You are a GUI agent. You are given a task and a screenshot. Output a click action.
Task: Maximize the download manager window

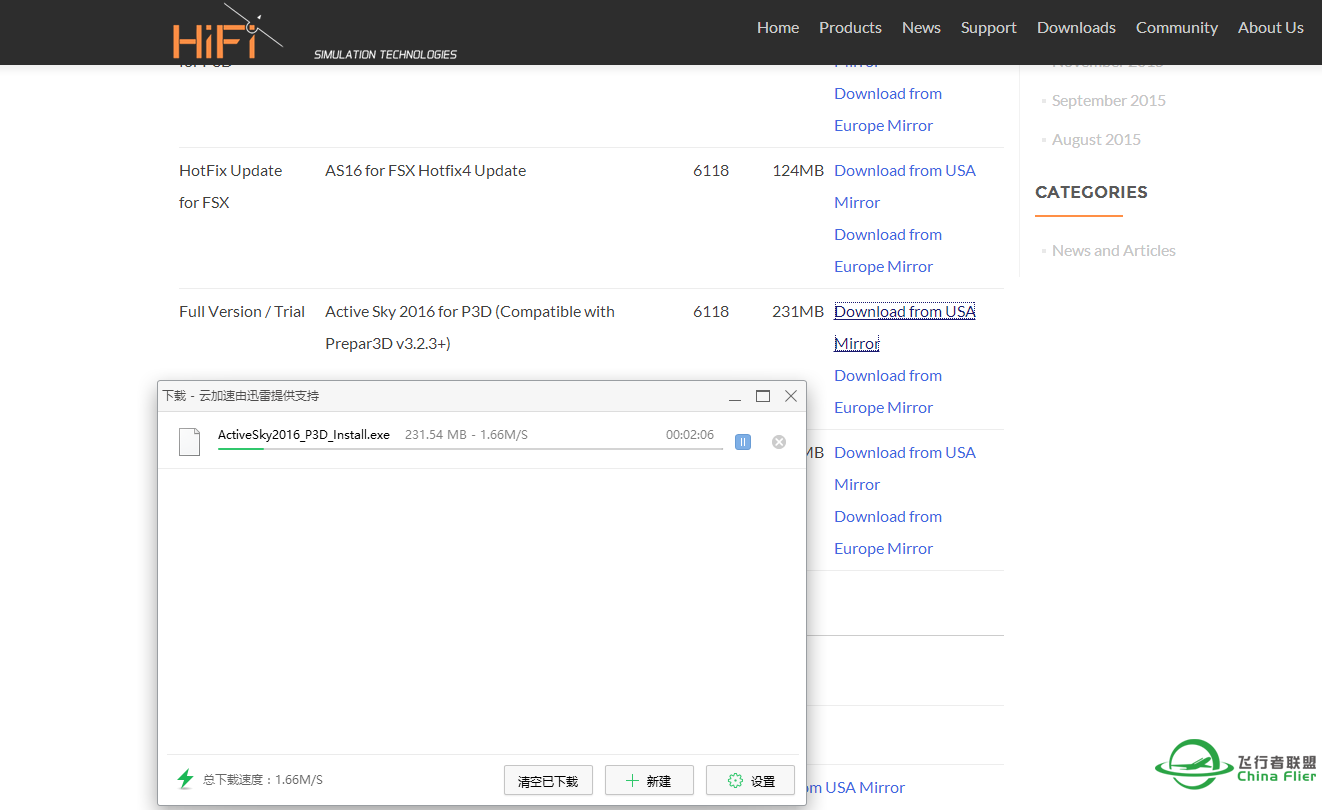coord(763,396)
